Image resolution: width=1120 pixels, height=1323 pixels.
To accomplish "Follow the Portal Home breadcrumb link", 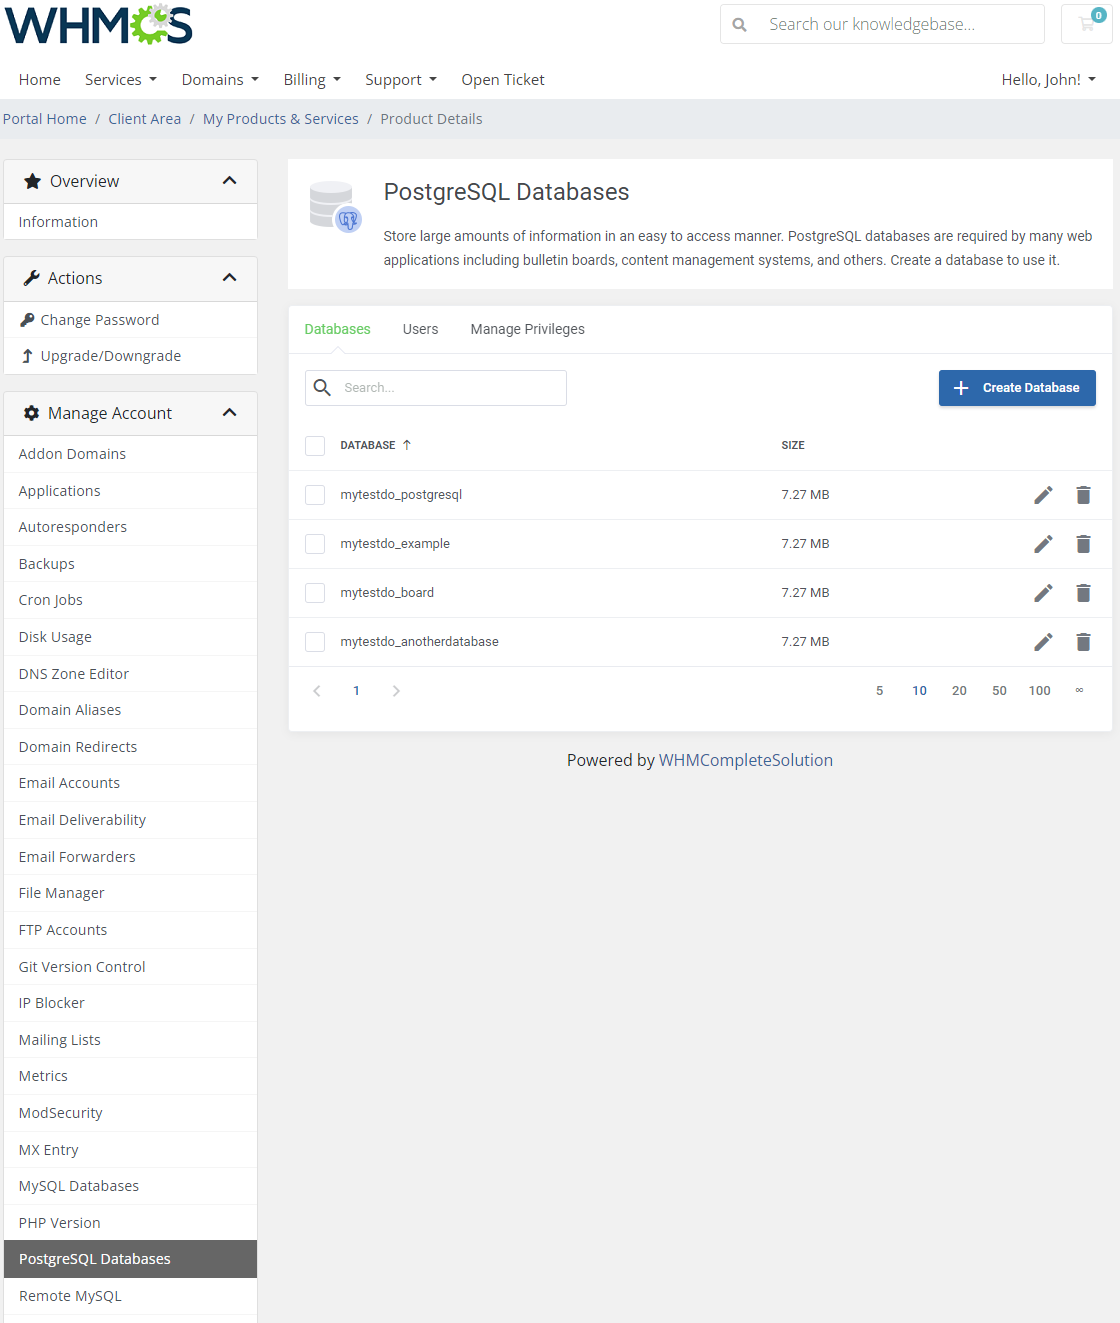I will (x=45, y=119).
